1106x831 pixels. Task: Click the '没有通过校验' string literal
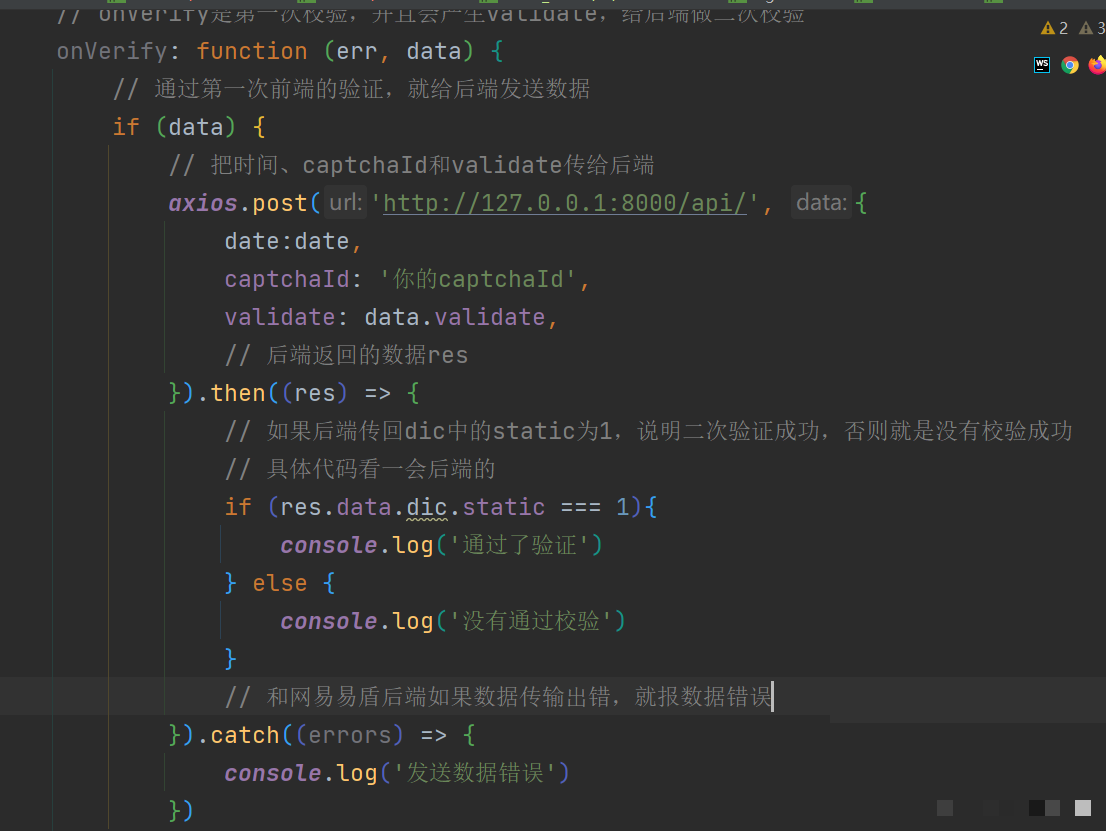tap(531, 621)
